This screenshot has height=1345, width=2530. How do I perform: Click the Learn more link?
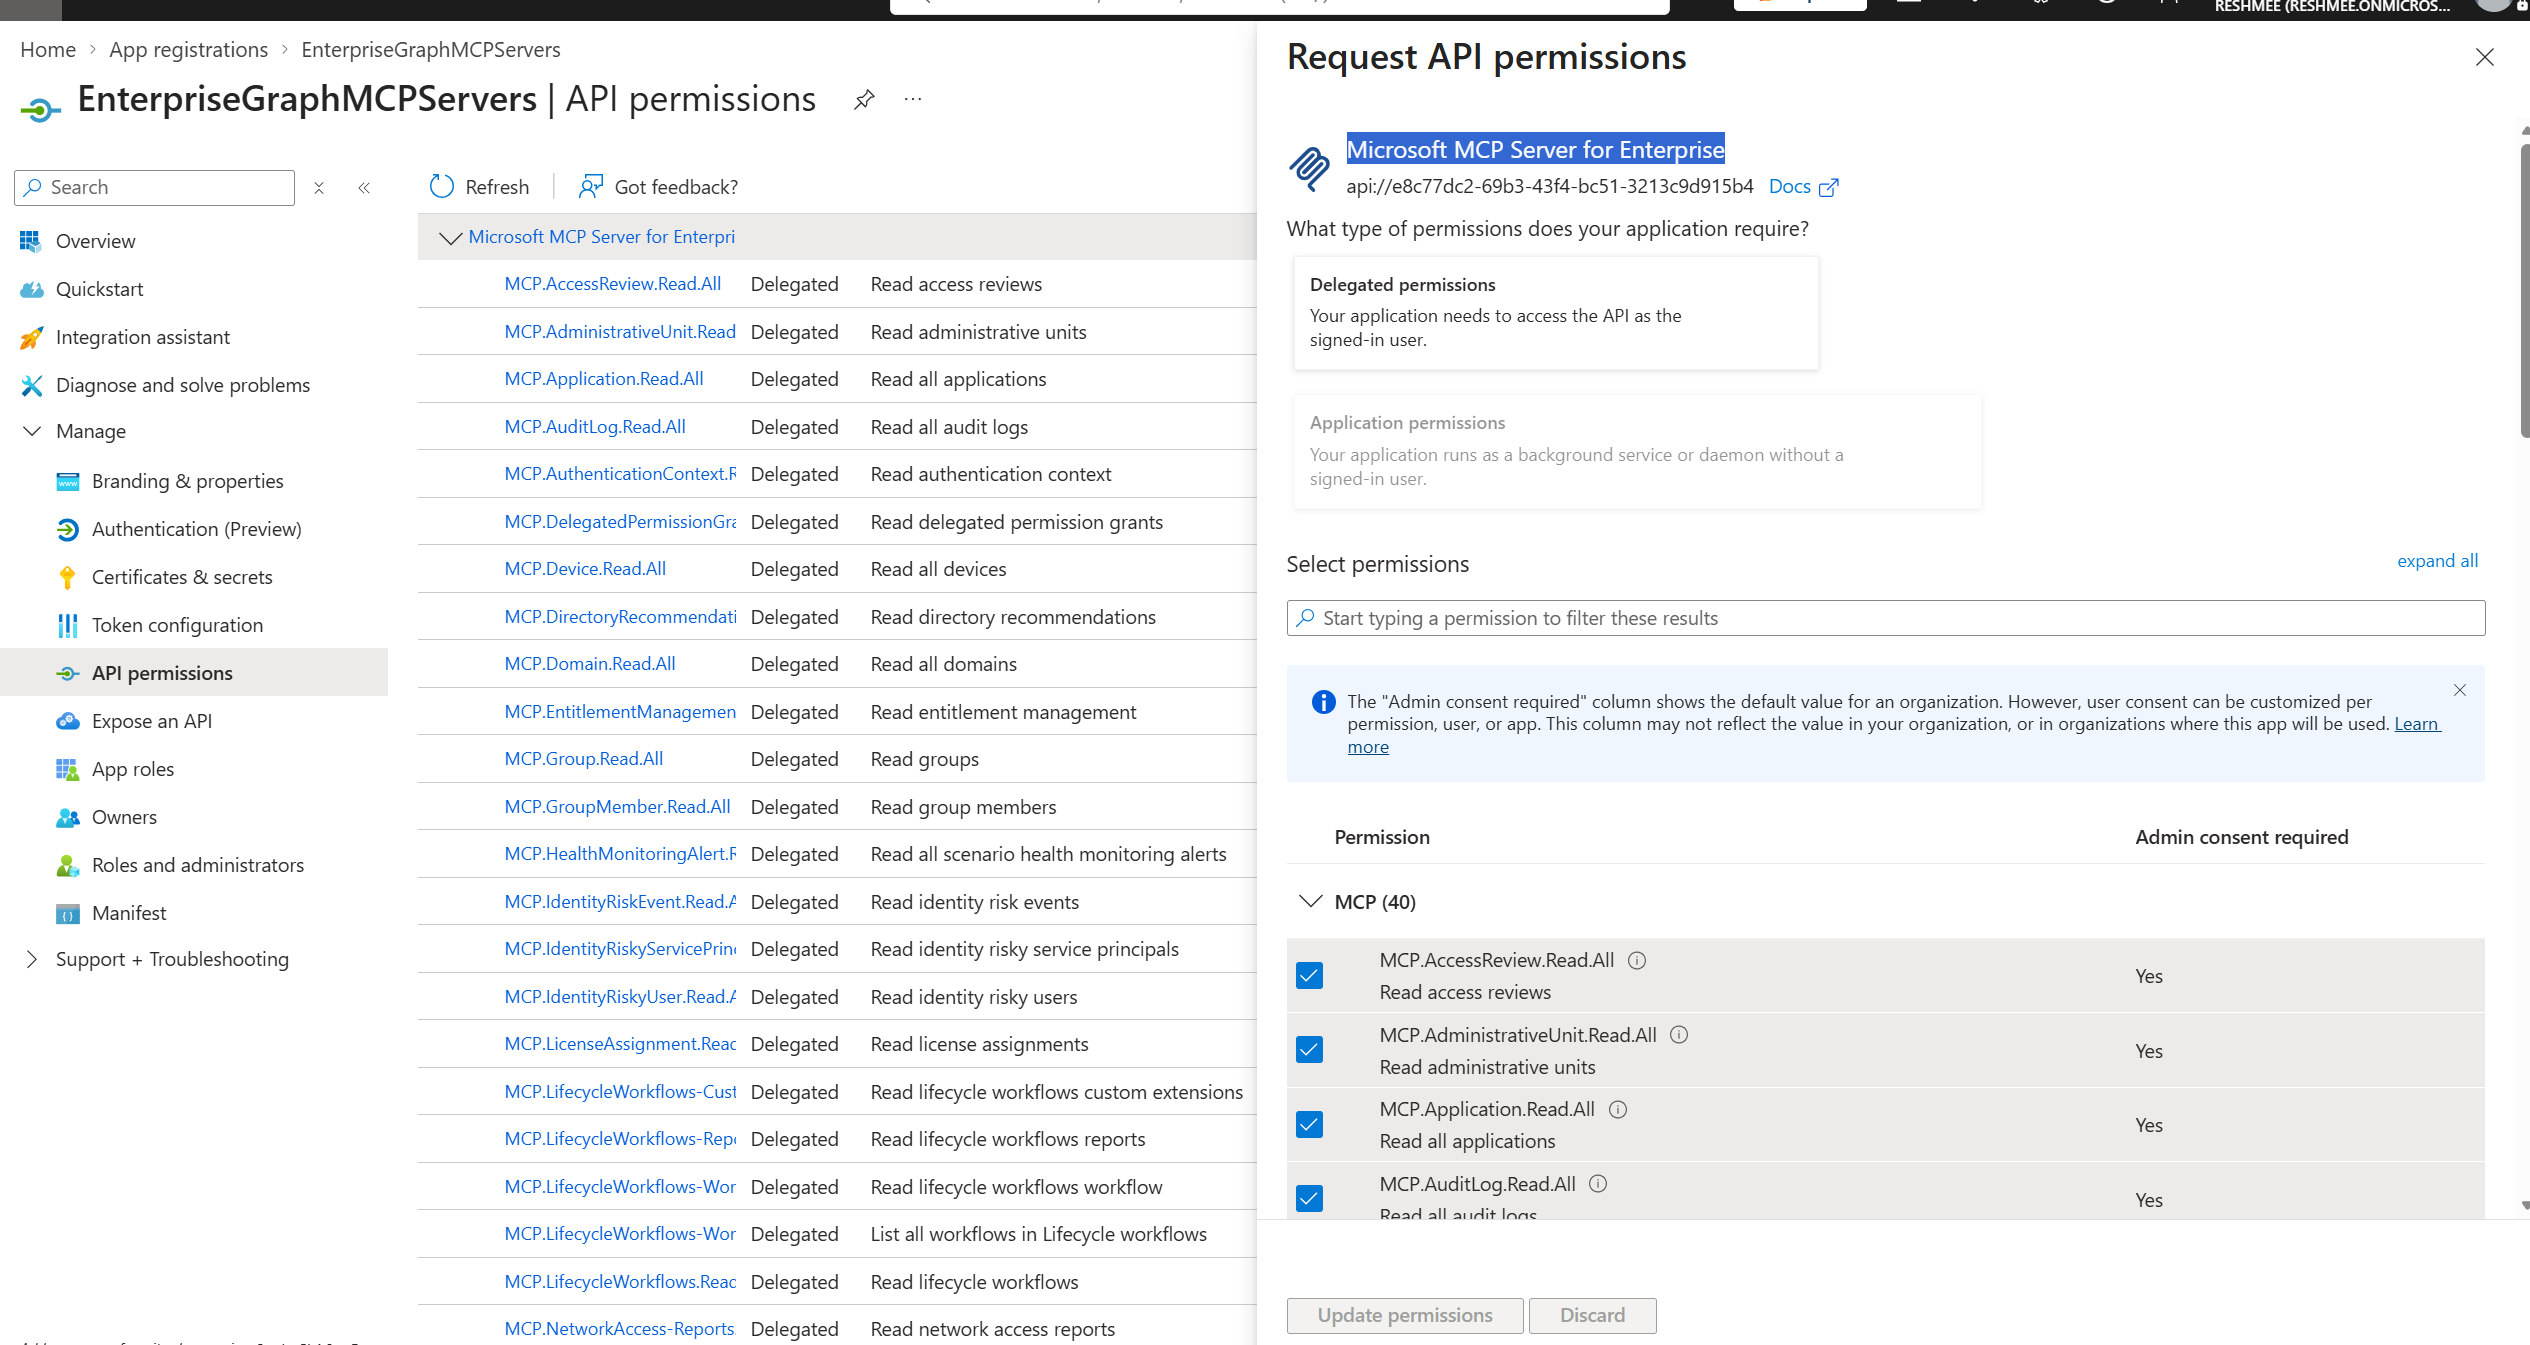point(2417,724)
